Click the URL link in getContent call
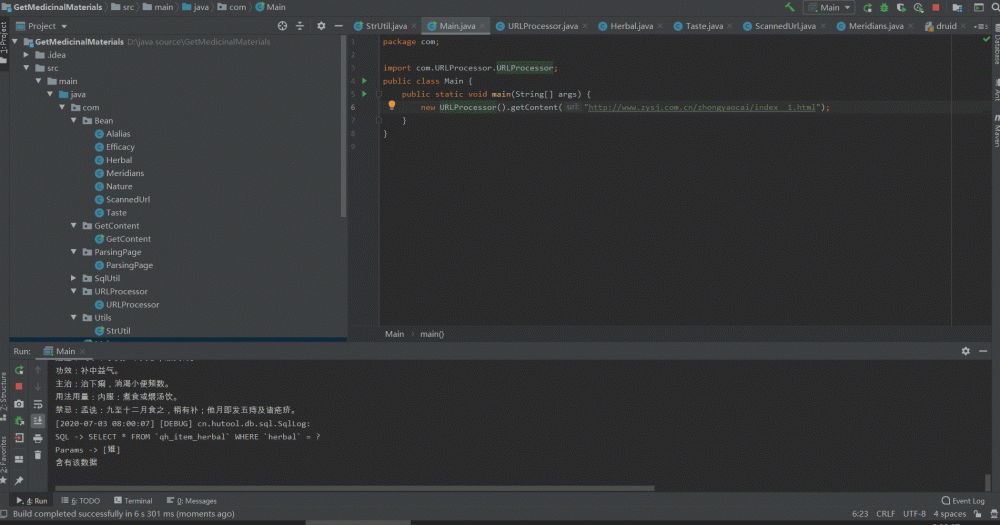 click(x=701, y=107)
